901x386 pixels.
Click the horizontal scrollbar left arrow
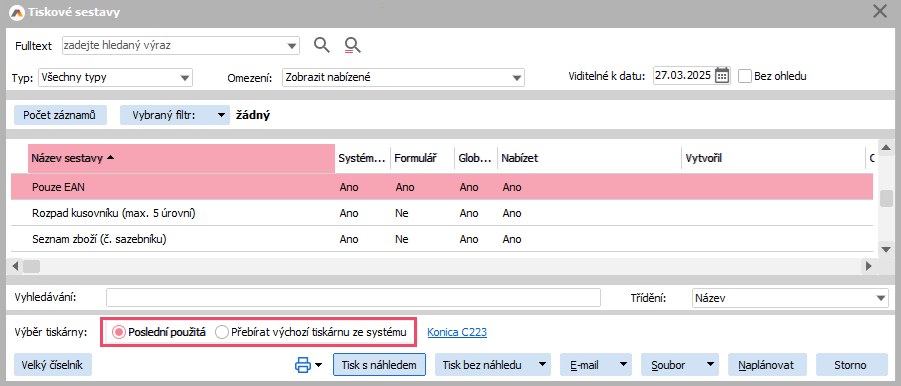pyautogui.click(x=16, y=266)
